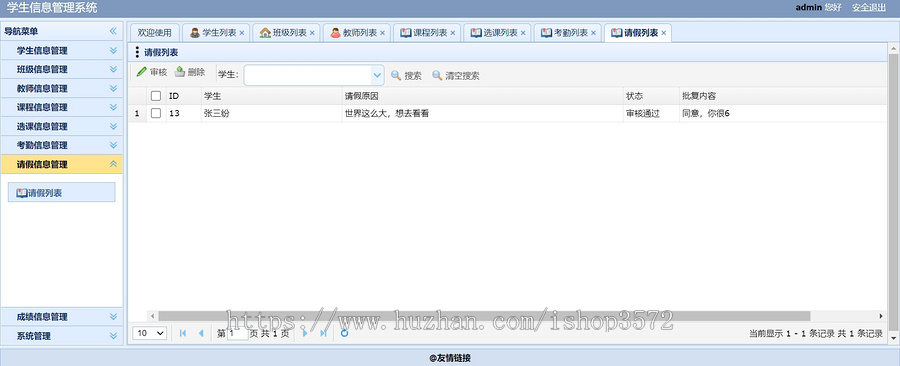
Task: Close the 选课列表 tab
Action: [523, 33]
